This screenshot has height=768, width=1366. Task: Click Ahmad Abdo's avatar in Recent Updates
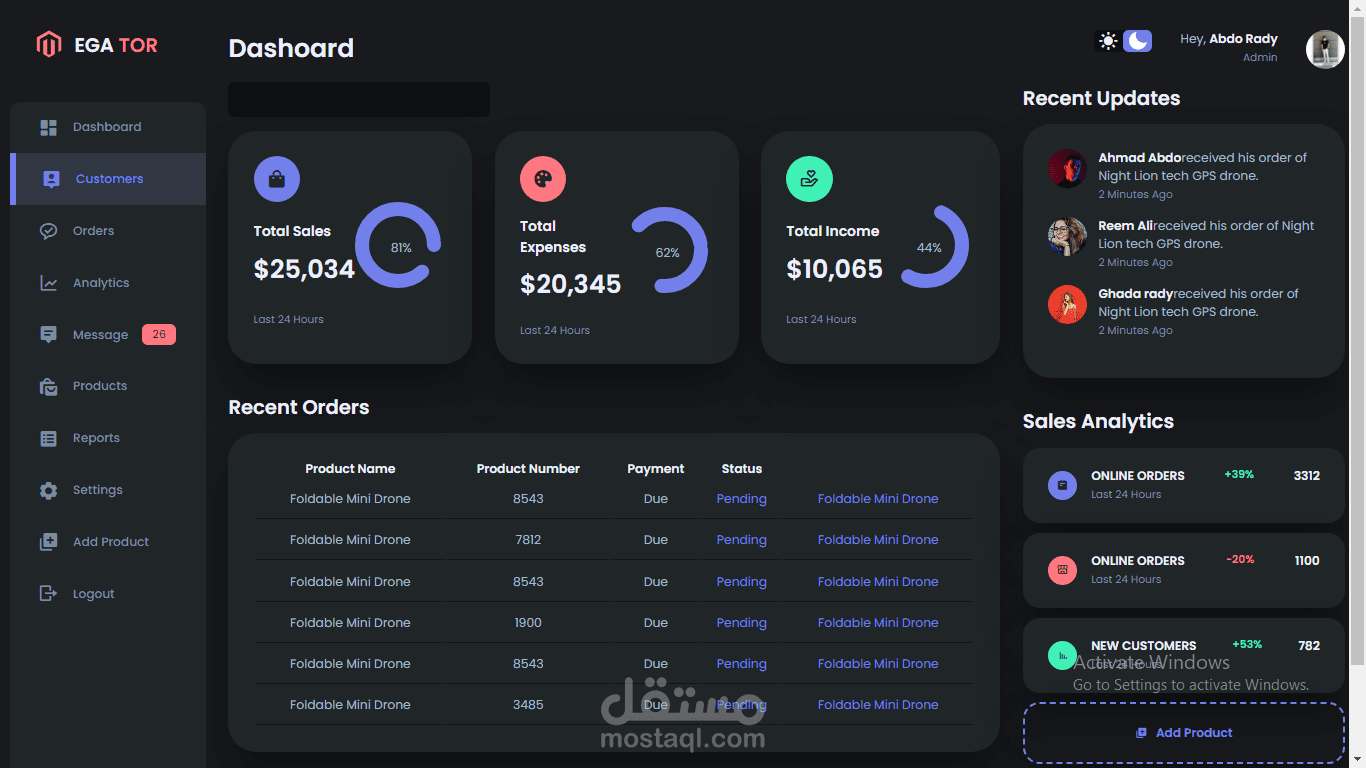pyautogui.click(x=1067, y=169)
